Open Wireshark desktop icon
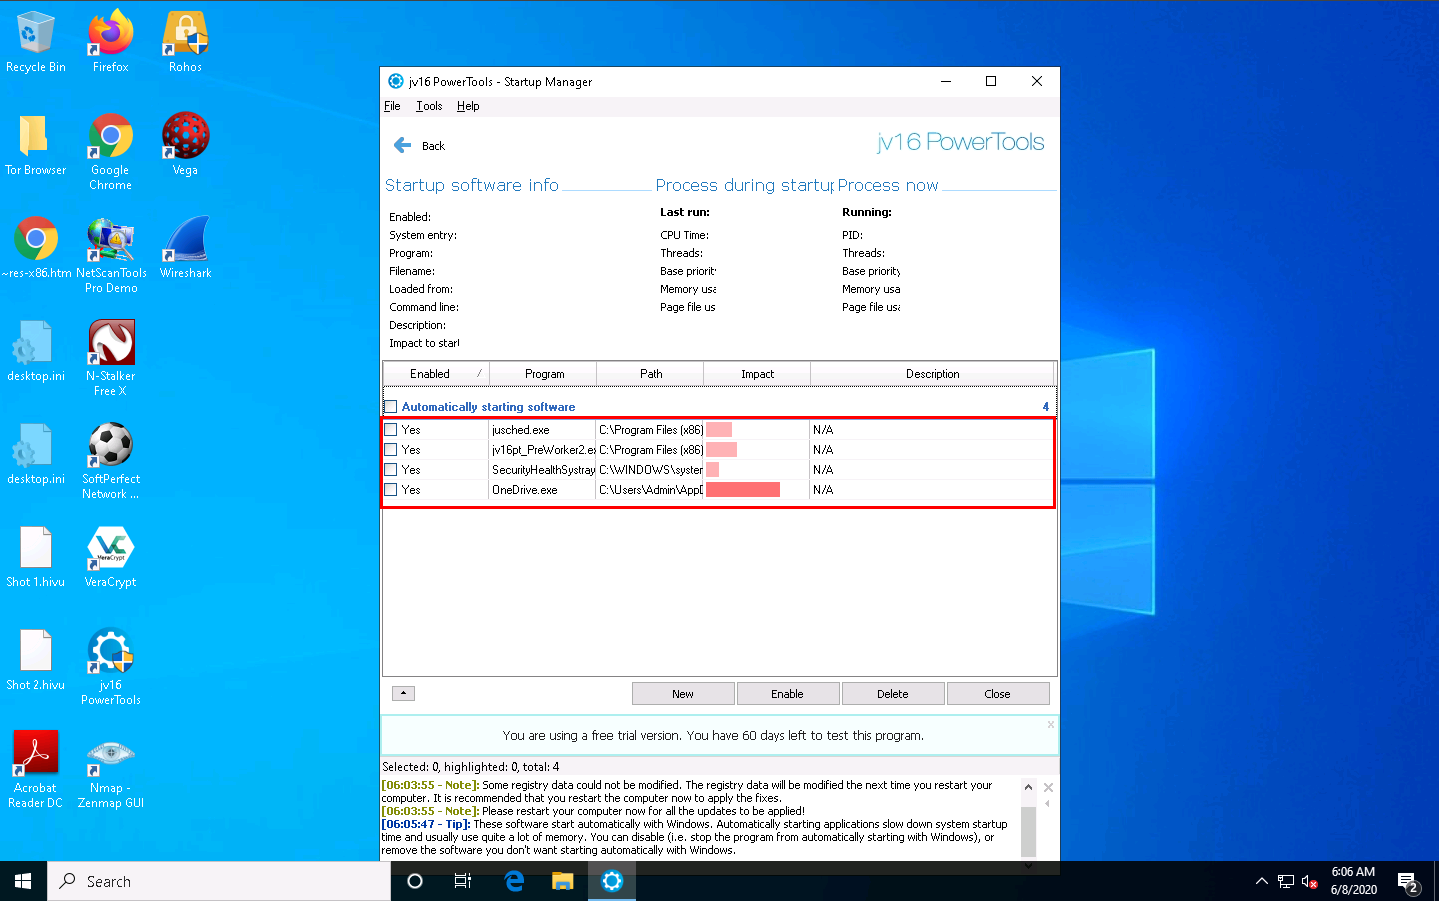The height and width of the screenshot is (901, 1439). [x=185, y=248]
